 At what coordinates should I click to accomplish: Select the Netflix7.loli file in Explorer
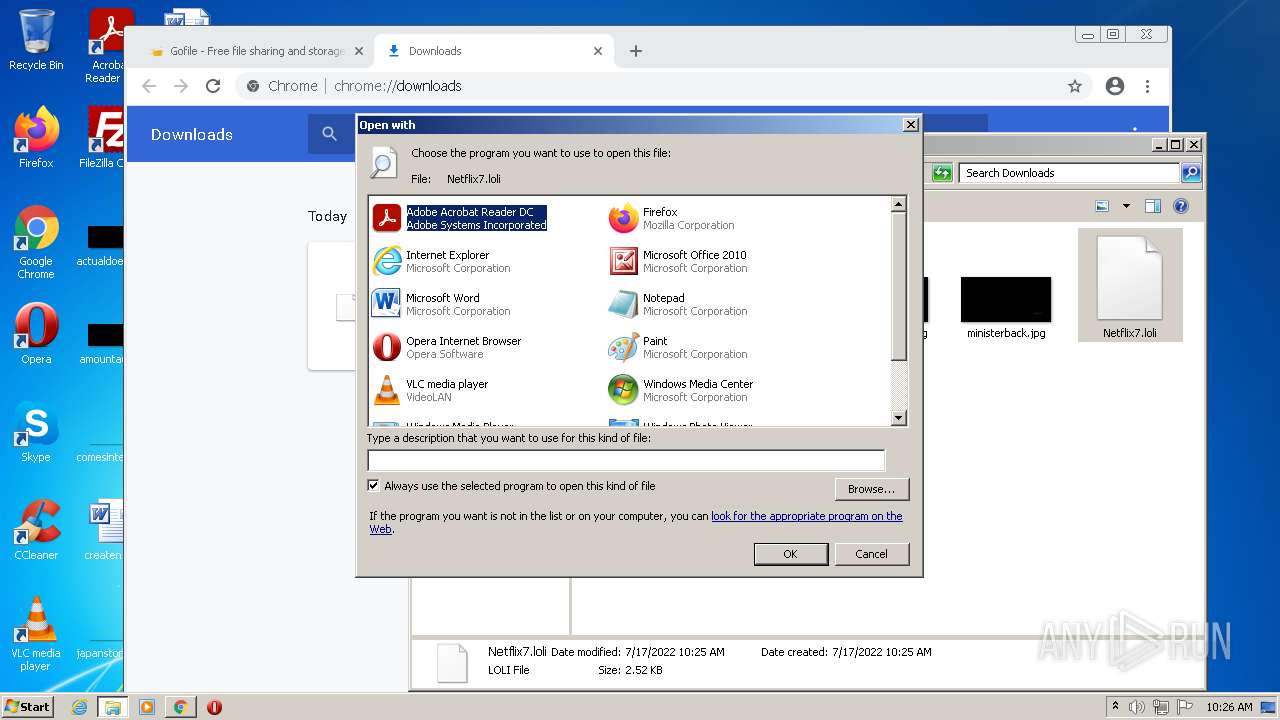1130,286
